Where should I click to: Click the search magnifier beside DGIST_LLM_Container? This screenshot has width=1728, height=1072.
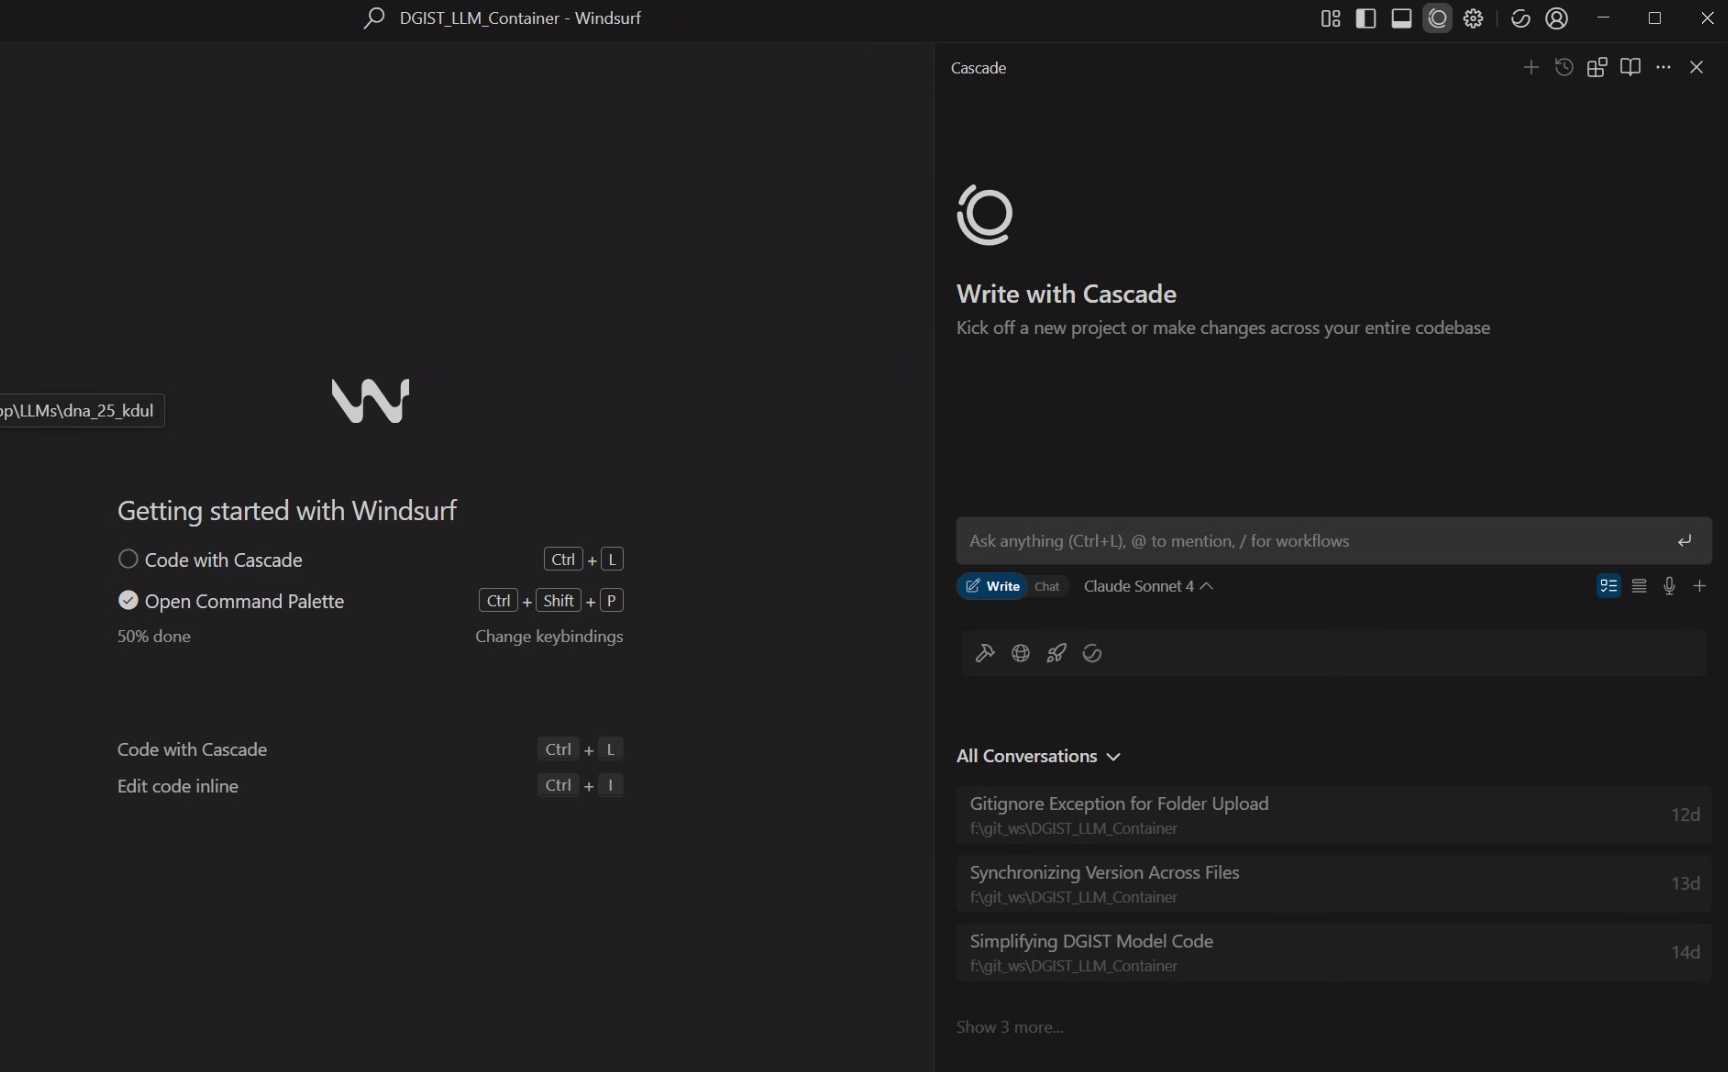374,18
